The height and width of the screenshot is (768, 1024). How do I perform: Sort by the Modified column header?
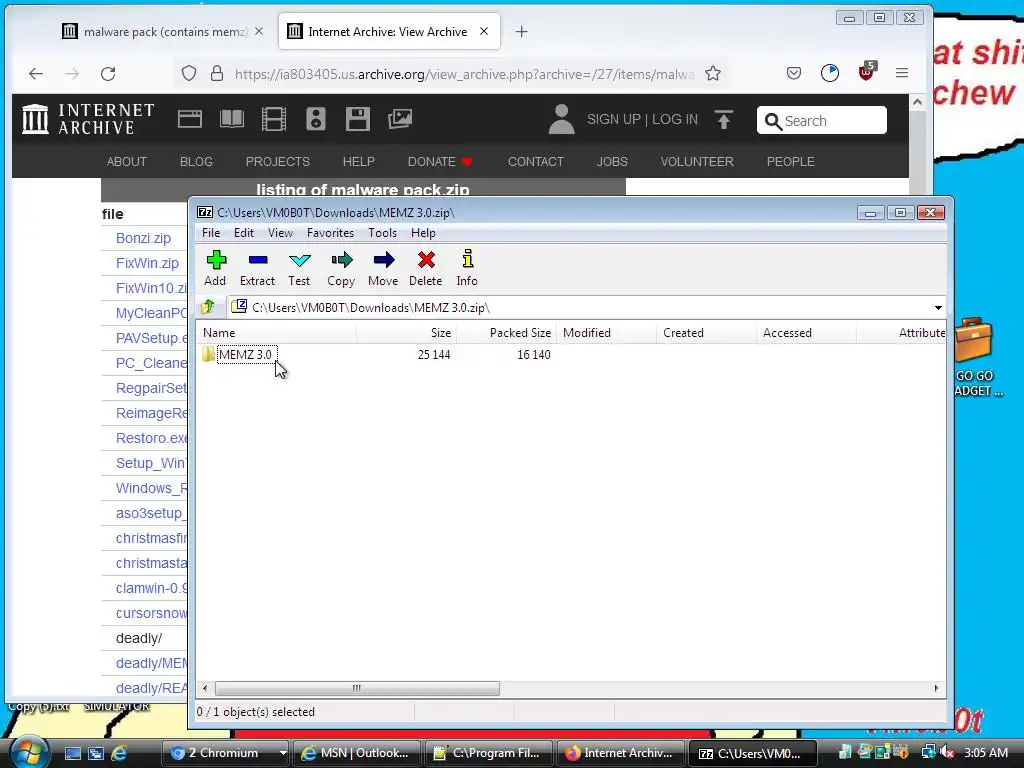(606, 333)
